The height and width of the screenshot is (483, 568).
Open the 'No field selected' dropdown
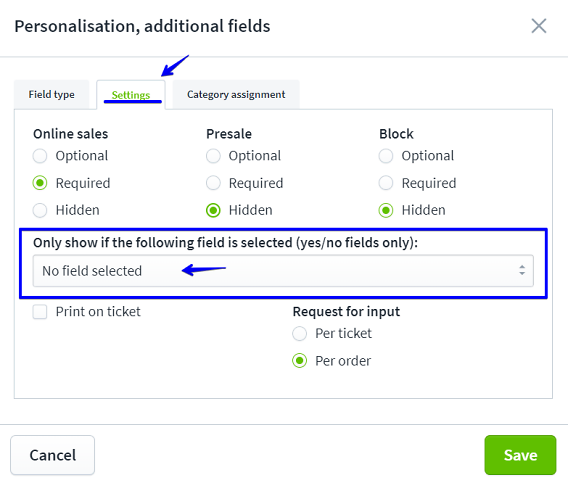click(283, 271)
